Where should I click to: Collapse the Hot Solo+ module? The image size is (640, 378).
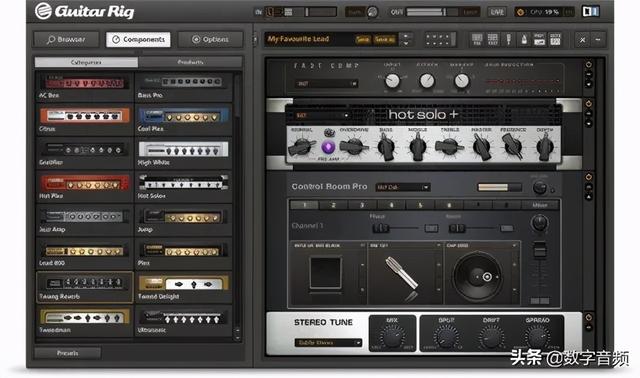pos(588,113)
